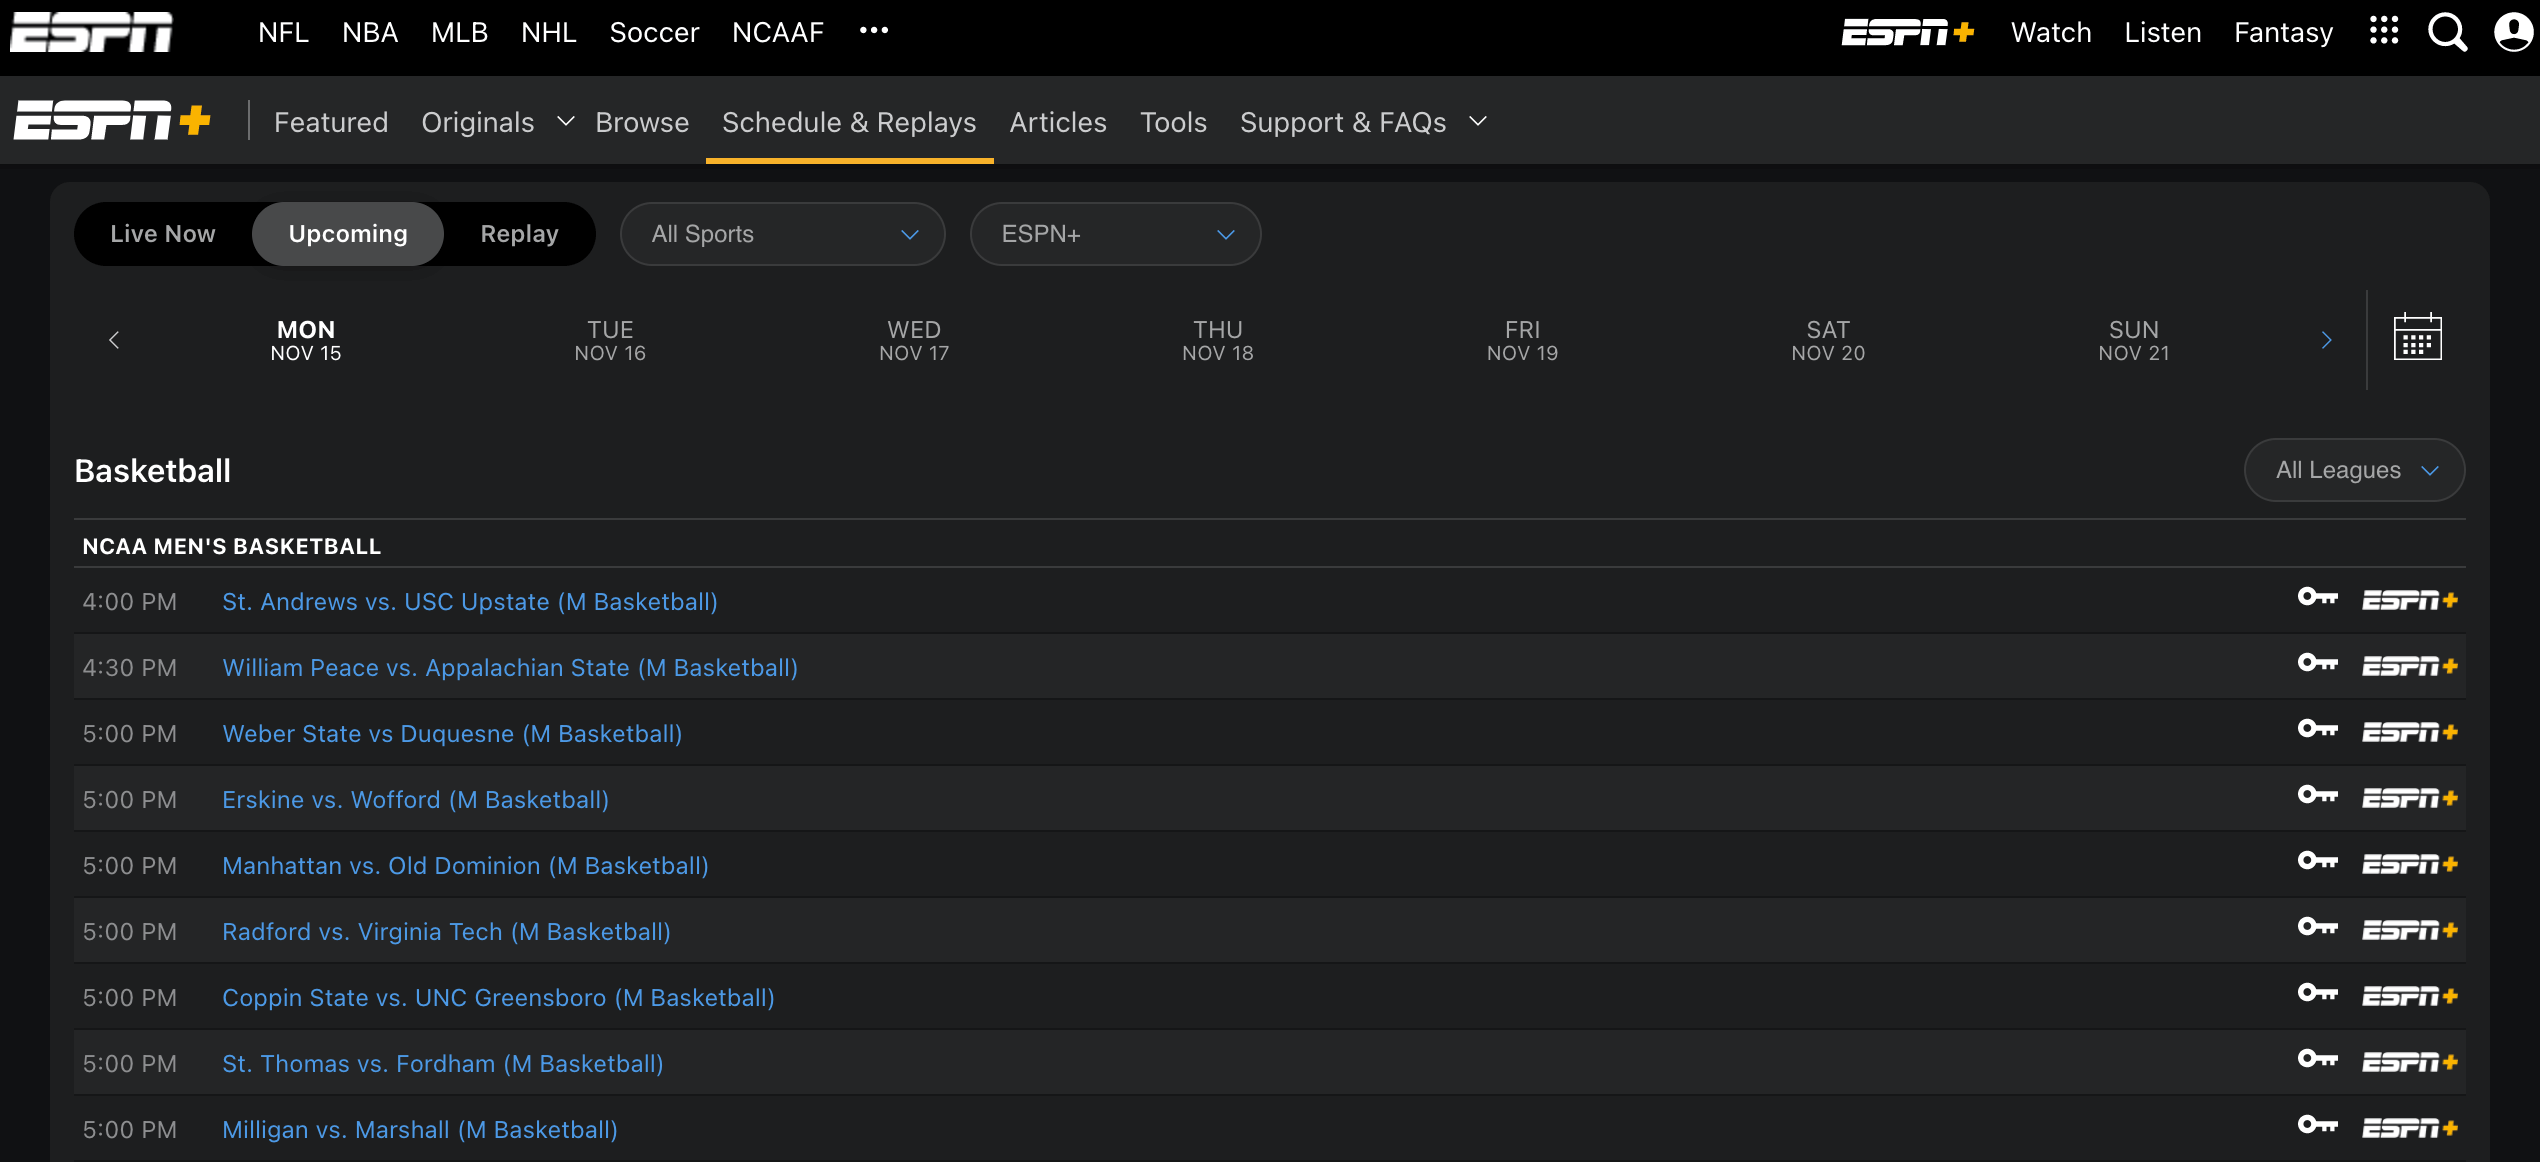The image size is (2540, 1162).
Task: Select Tuesday Nov 16 in the date strip
Action: click(610, 339)
